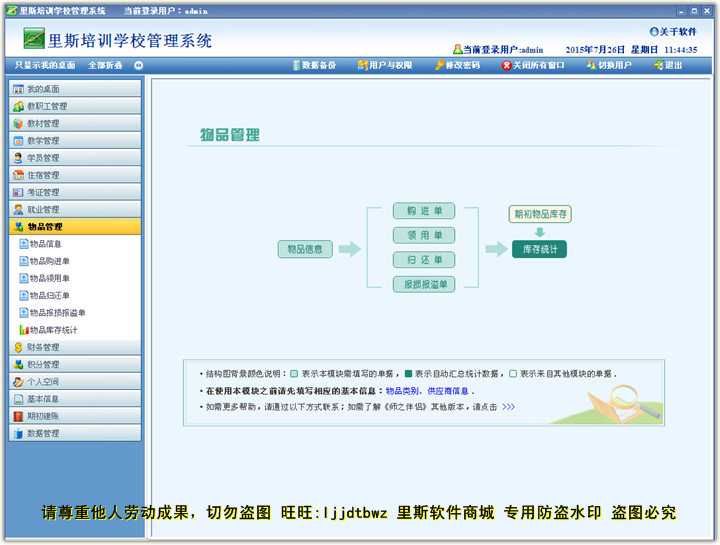Click the 教职工管理 people icon
720x545 pixels.
pyautogui.click(x=18, y=106)
